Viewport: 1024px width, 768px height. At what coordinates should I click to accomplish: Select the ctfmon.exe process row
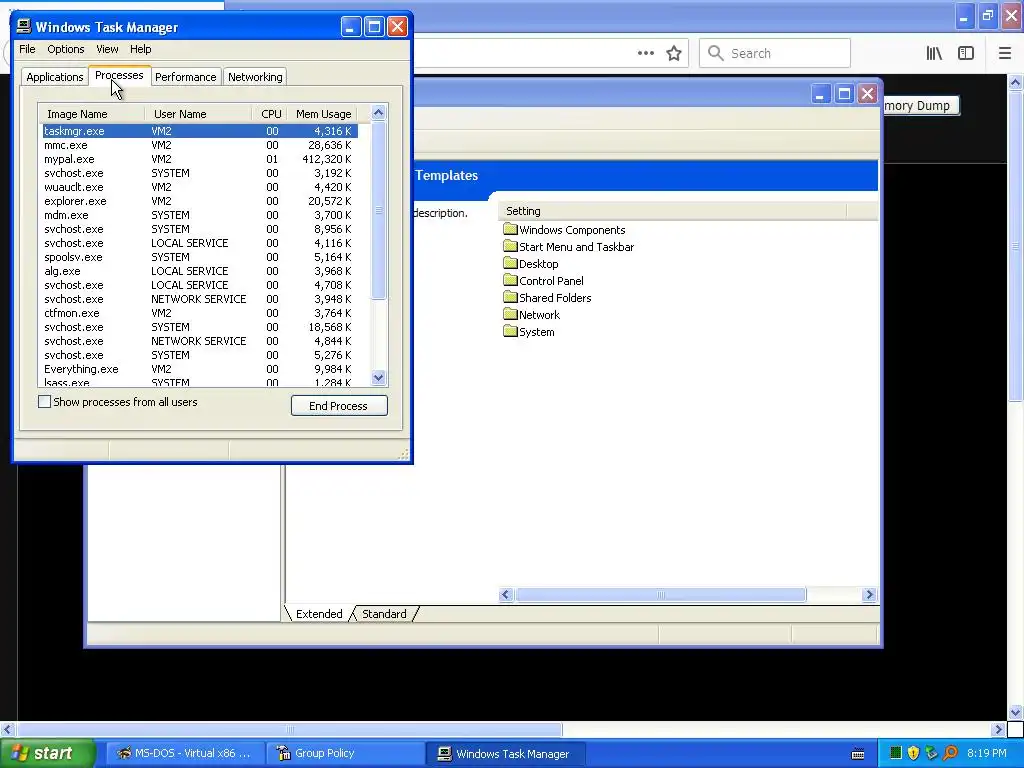[197, 313]
